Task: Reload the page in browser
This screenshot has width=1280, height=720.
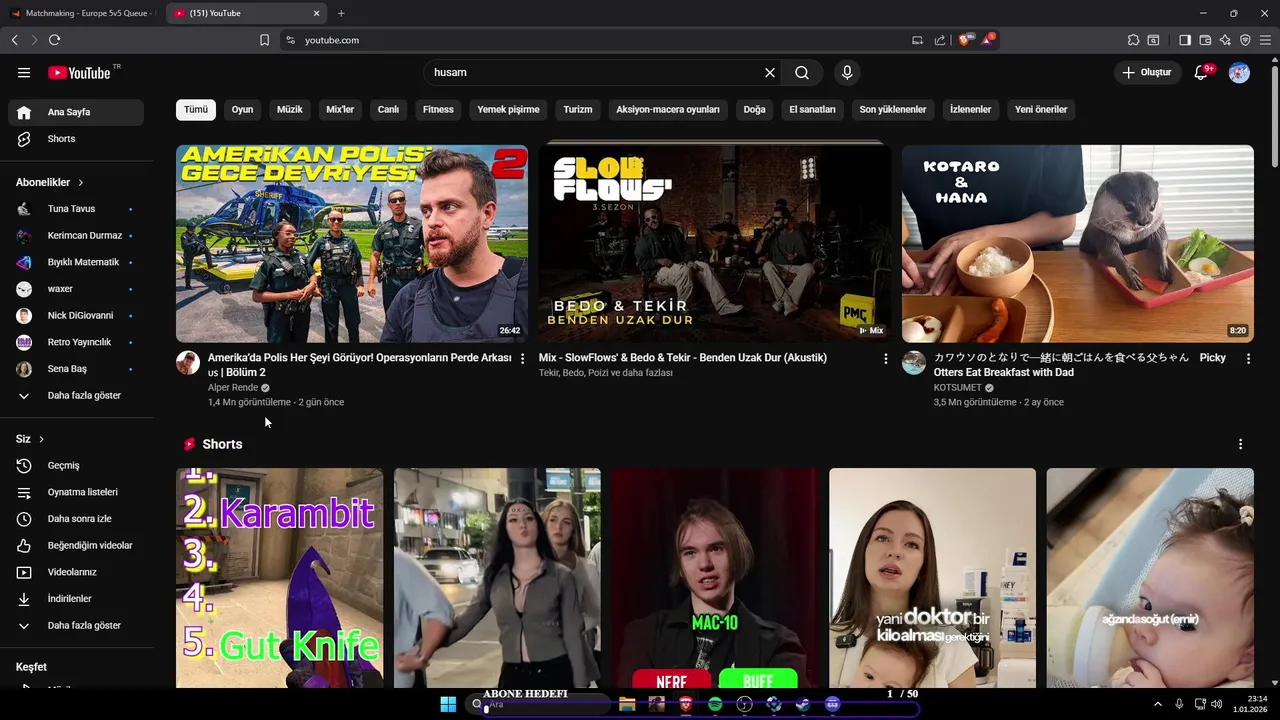Action: point(54,40)
